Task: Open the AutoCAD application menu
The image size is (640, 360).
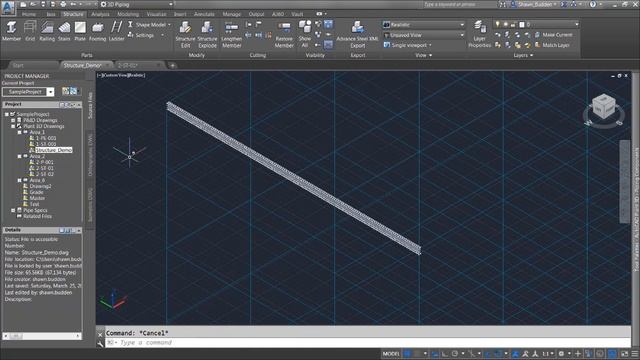Action: (x=8, y=7)
